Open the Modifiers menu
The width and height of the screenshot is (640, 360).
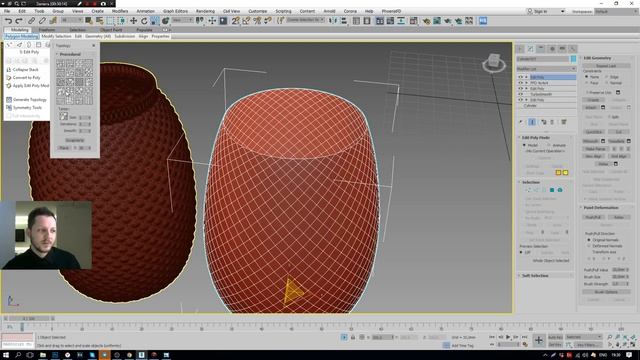pyautogui.click(x=120, y=11)
